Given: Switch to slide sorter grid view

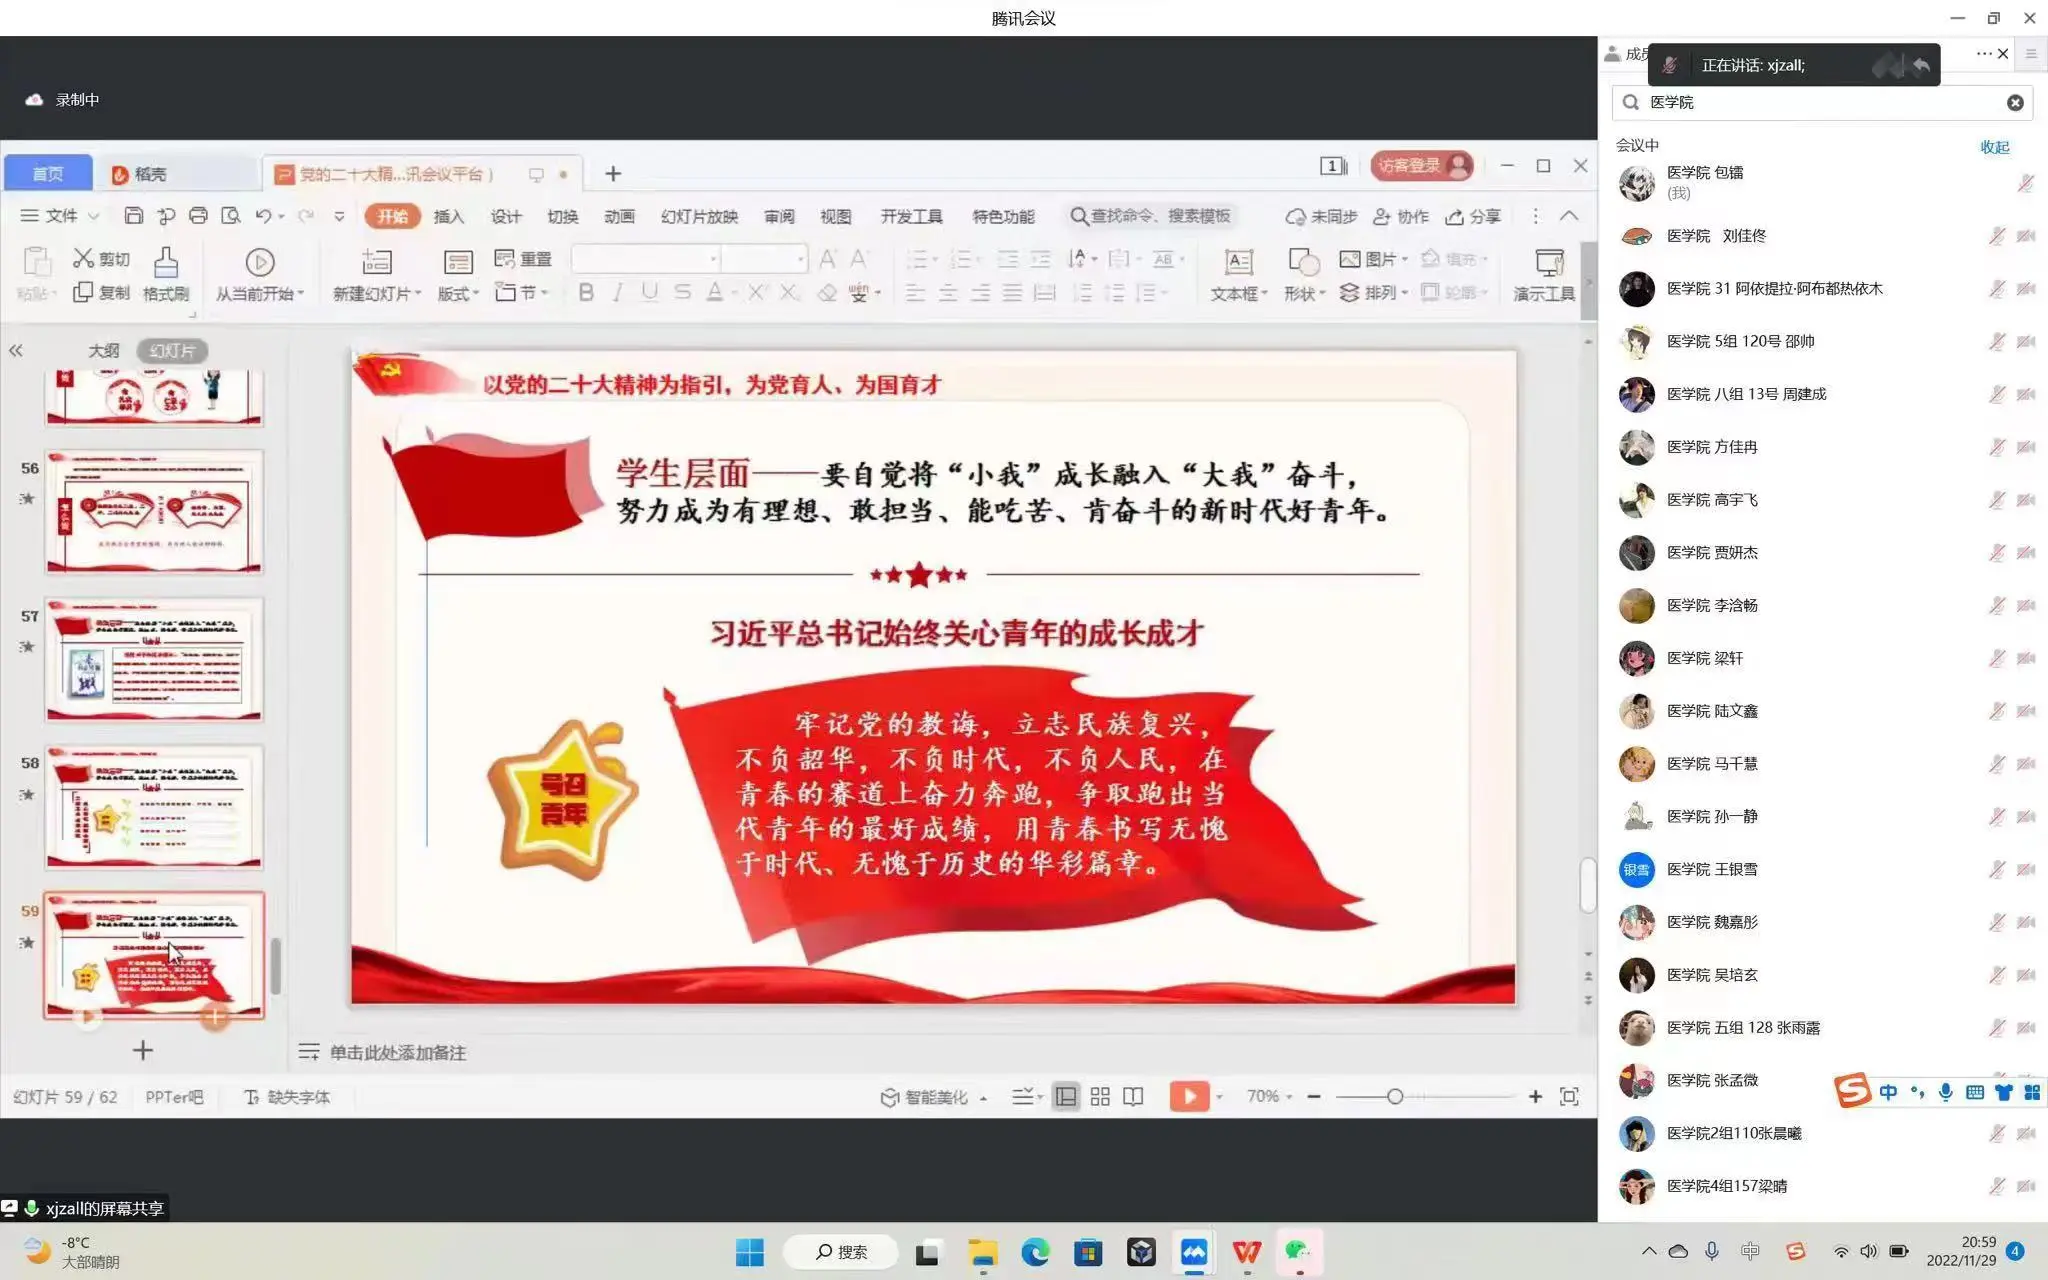Looking at the screenshot, I should [1100, 1097].
